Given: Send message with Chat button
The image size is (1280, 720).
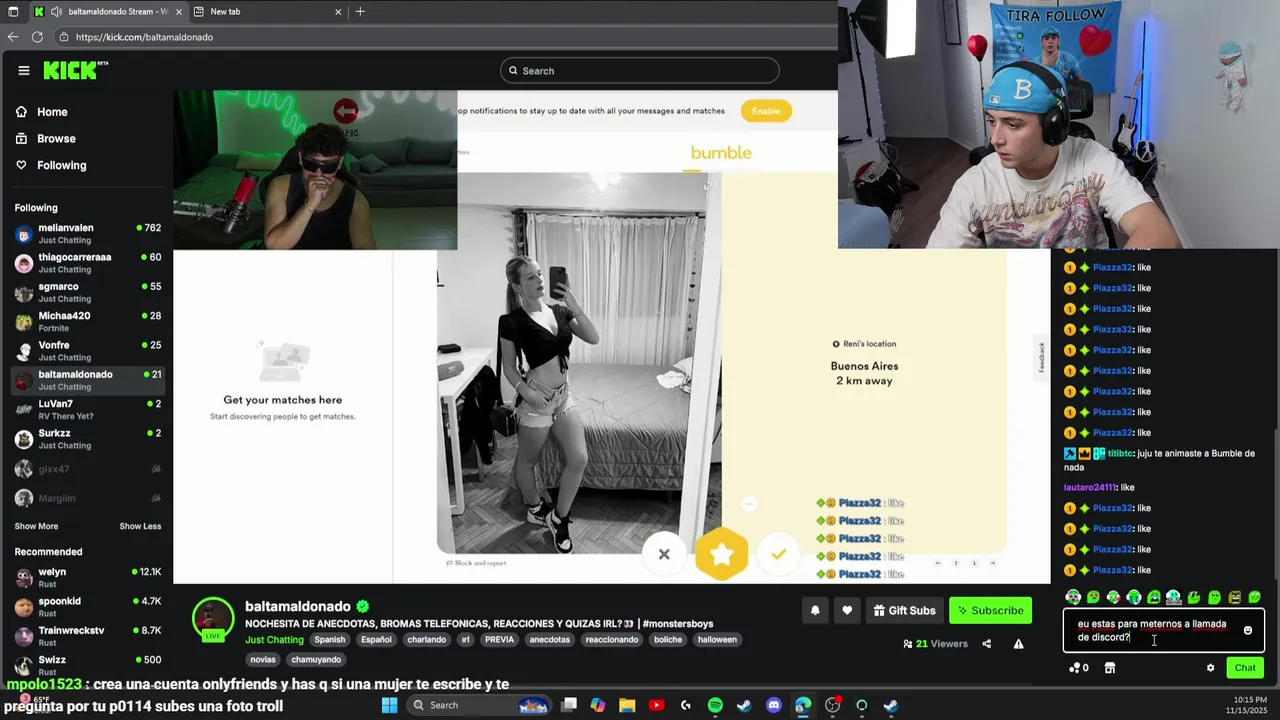Looking at the screenshot, I should pyautogui.click(x=1245, y=668).
